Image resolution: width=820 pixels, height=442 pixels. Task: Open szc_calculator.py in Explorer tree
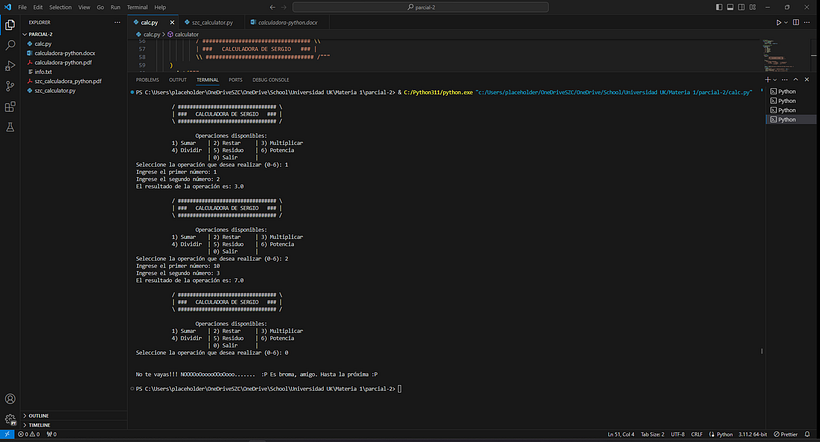[x=74, y=91]
